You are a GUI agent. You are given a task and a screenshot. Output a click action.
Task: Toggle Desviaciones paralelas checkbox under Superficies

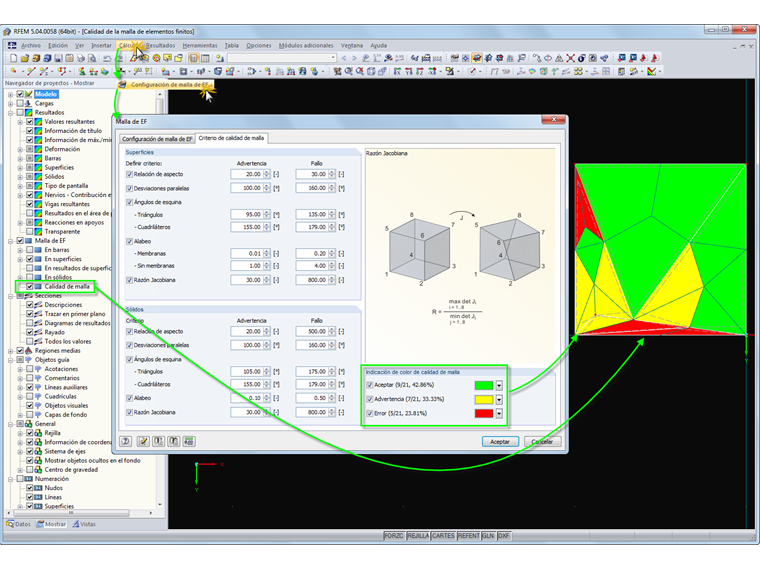[129, 188]
